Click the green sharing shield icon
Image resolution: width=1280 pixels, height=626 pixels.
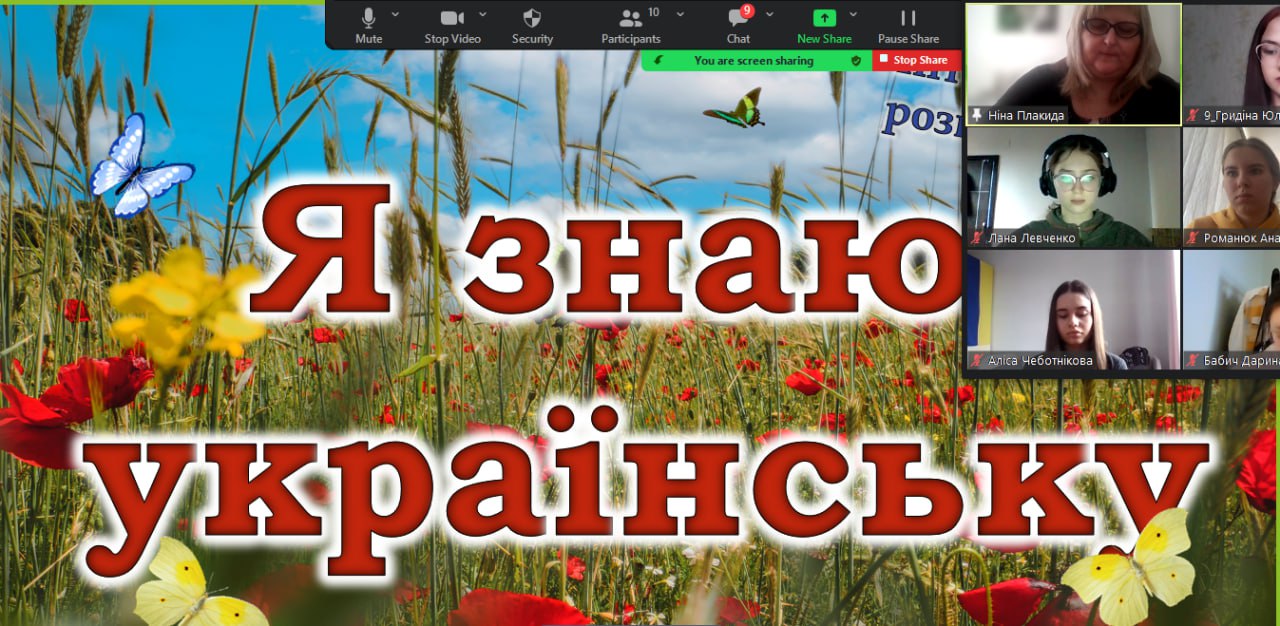pos(855,61)
